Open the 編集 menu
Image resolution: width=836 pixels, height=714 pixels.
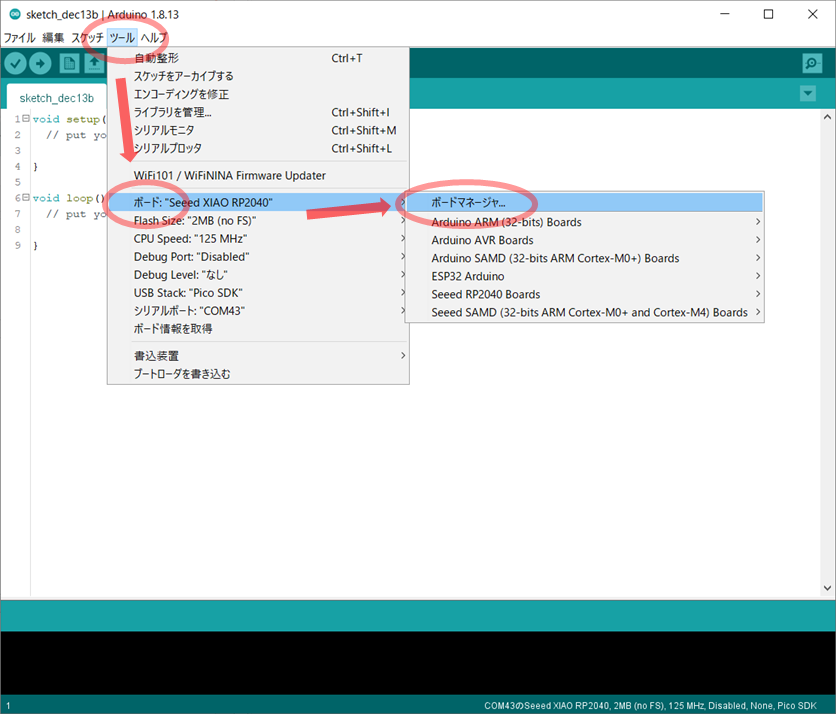53,38
